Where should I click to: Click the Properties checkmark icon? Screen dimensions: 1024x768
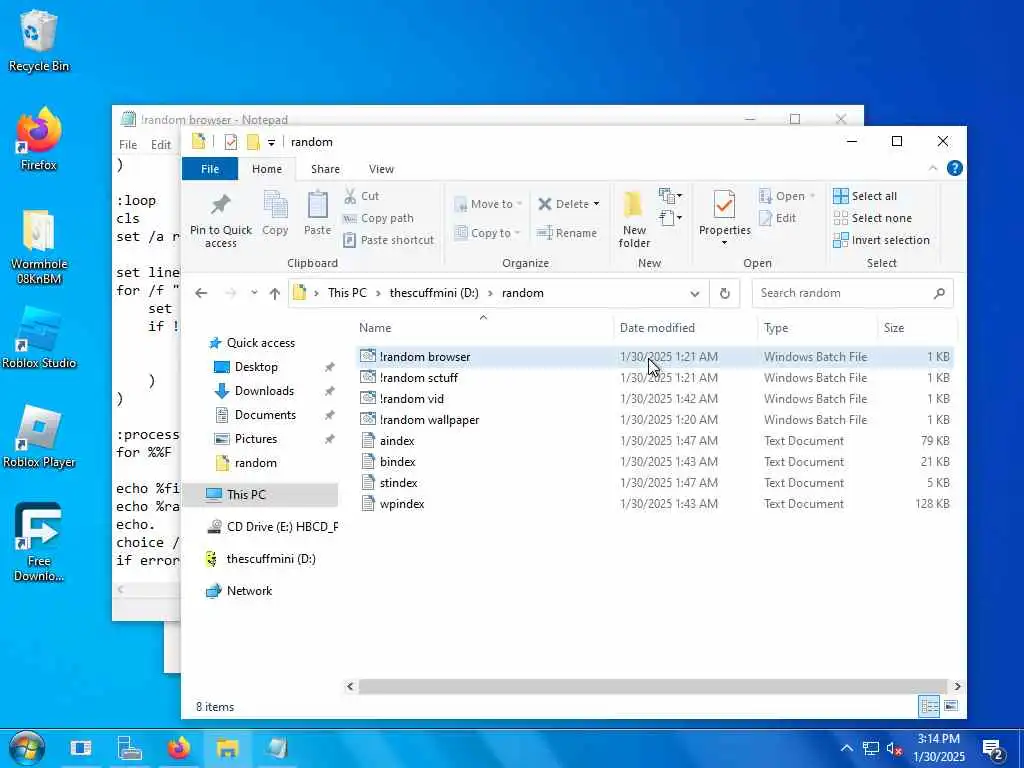tap(724, 205)
